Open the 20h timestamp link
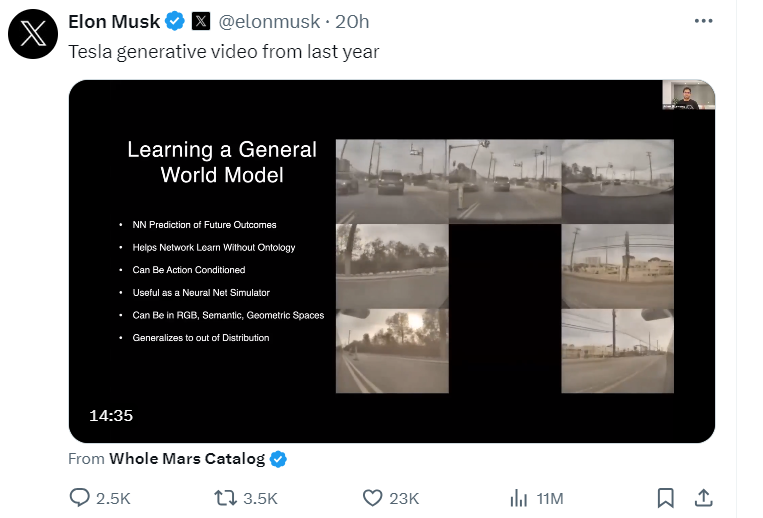Image resolution: width=763 pixels, height=518 pixels. [x=351, y=21]
